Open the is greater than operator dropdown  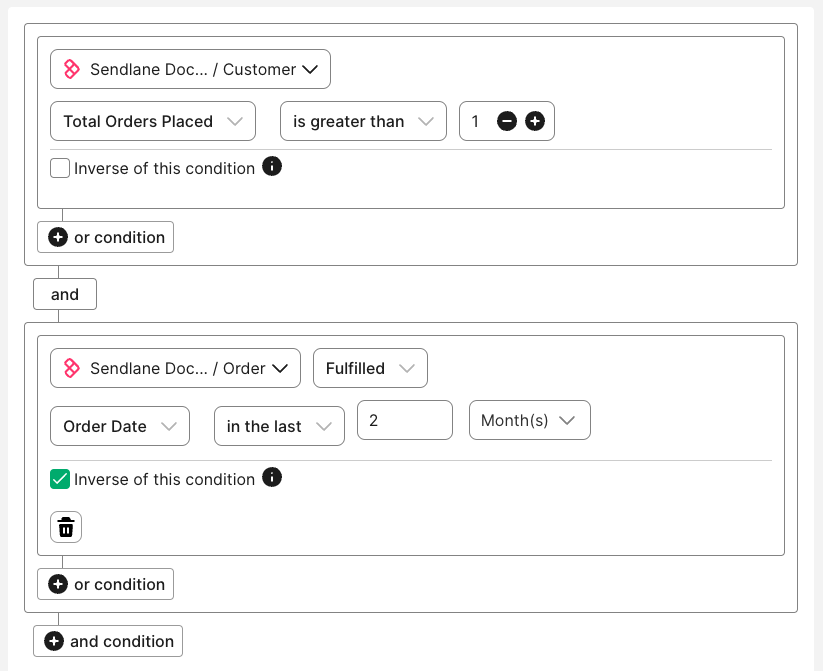(x=363, y=121)
